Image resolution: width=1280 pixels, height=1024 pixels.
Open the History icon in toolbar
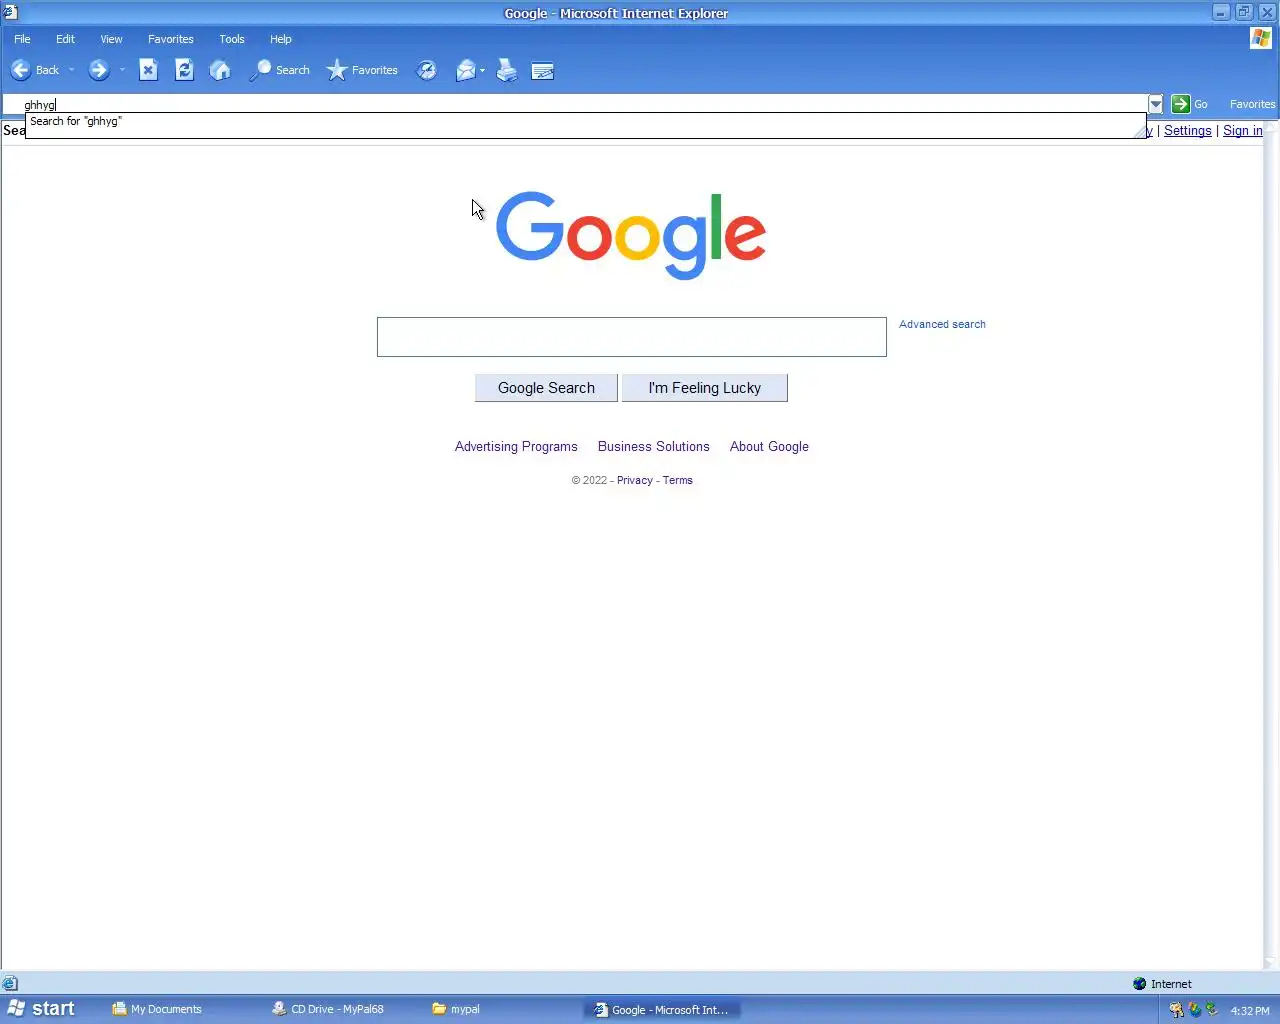coord(427,70)
